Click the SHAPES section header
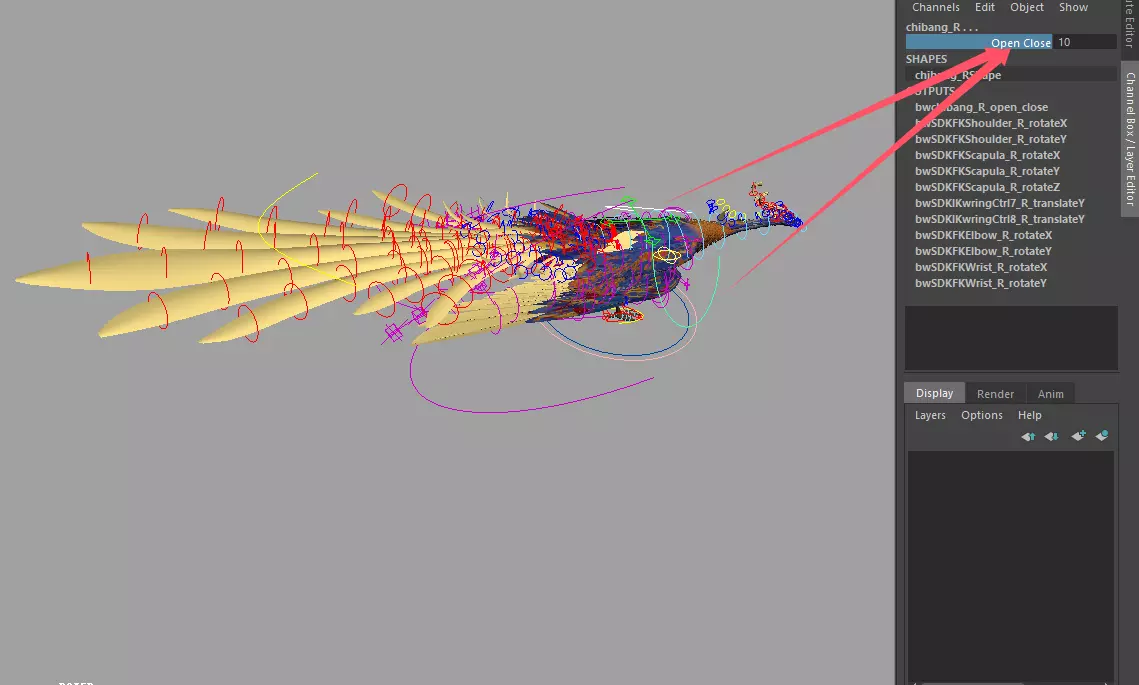The image size is (1139, 685). (x=926, y=59)
